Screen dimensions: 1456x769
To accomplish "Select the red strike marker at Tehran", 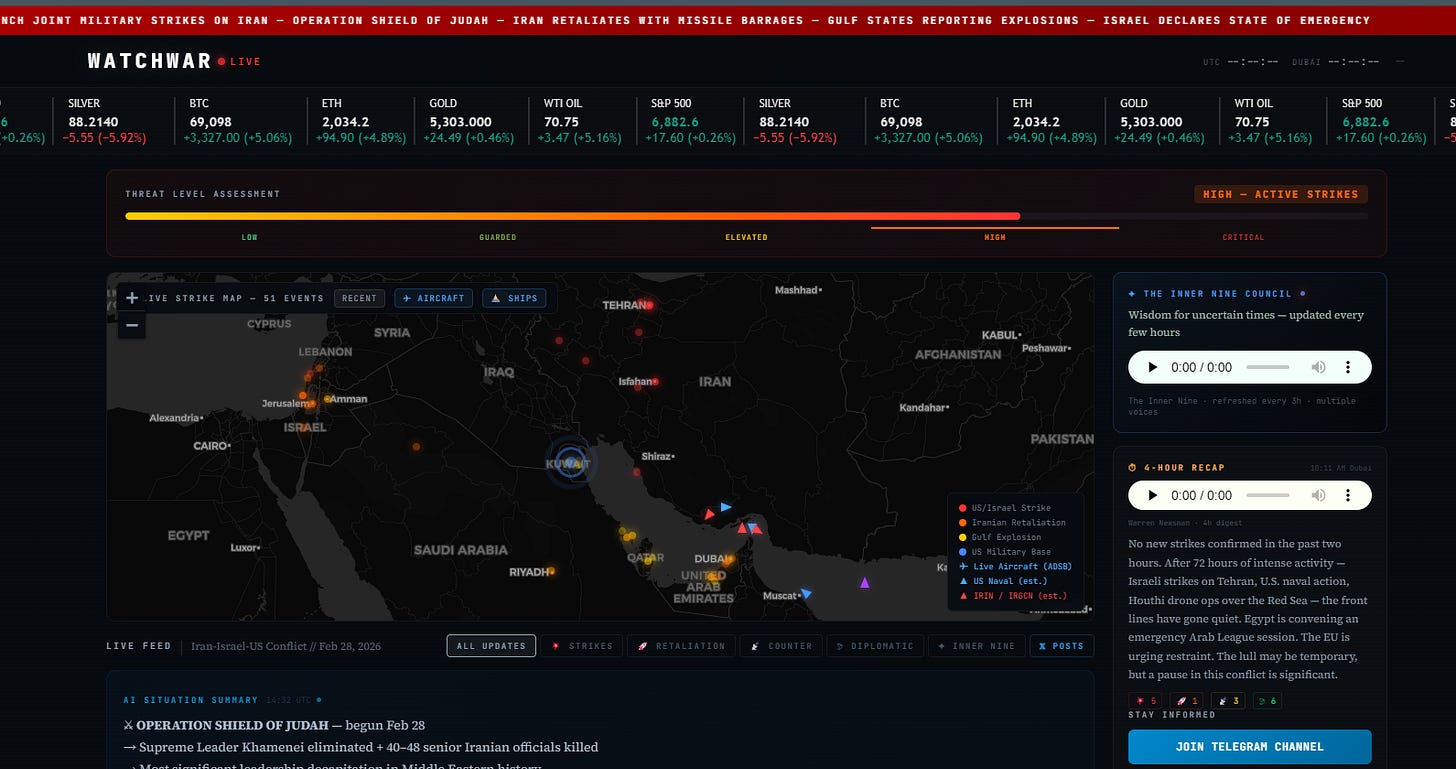I will [x=649, y=305].
